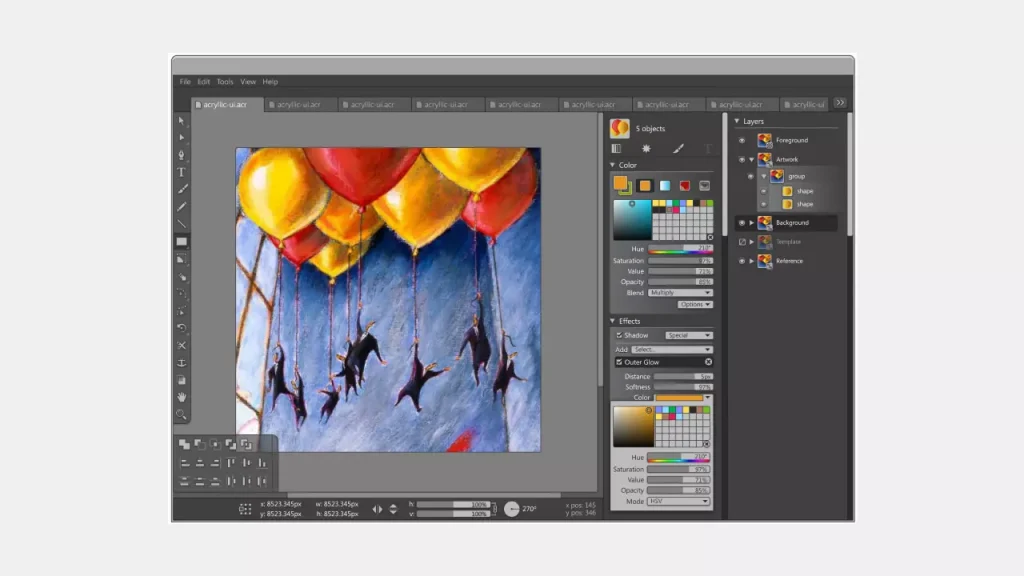Click the Outer Glow color gradient picker

[633, 426]
